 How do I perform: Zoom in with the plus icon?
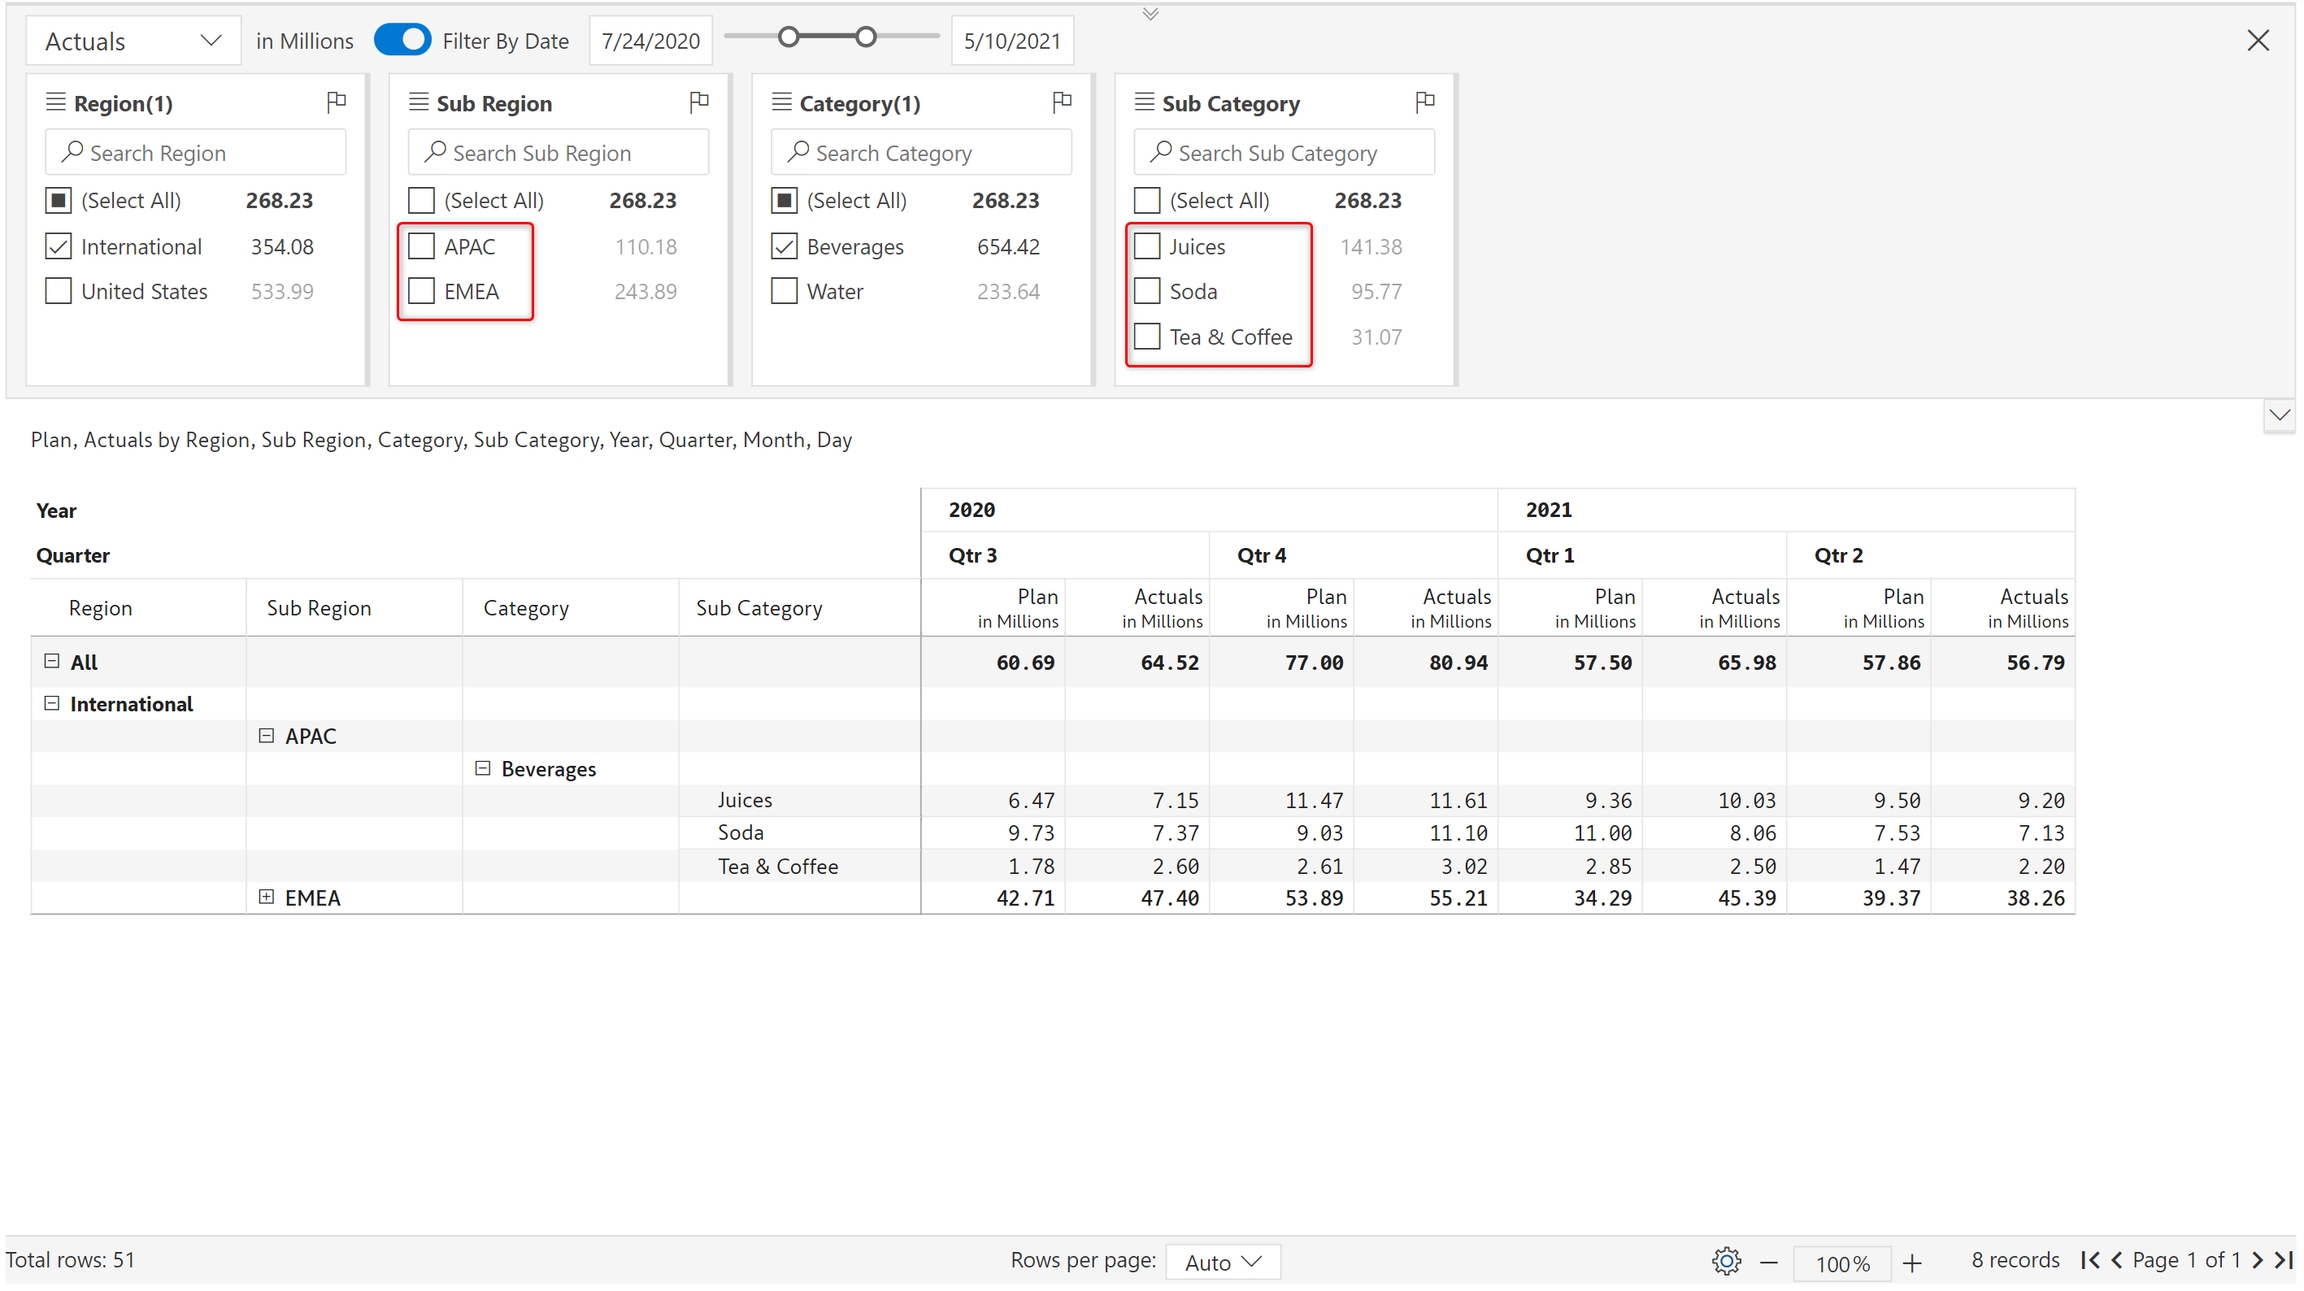click(x=1912, y=1263)
